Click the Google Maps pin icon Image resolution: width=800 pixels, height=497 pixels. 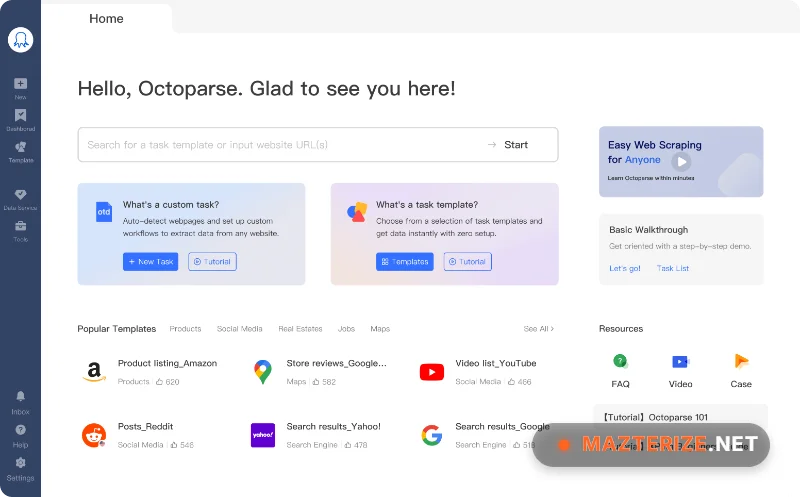263,372
